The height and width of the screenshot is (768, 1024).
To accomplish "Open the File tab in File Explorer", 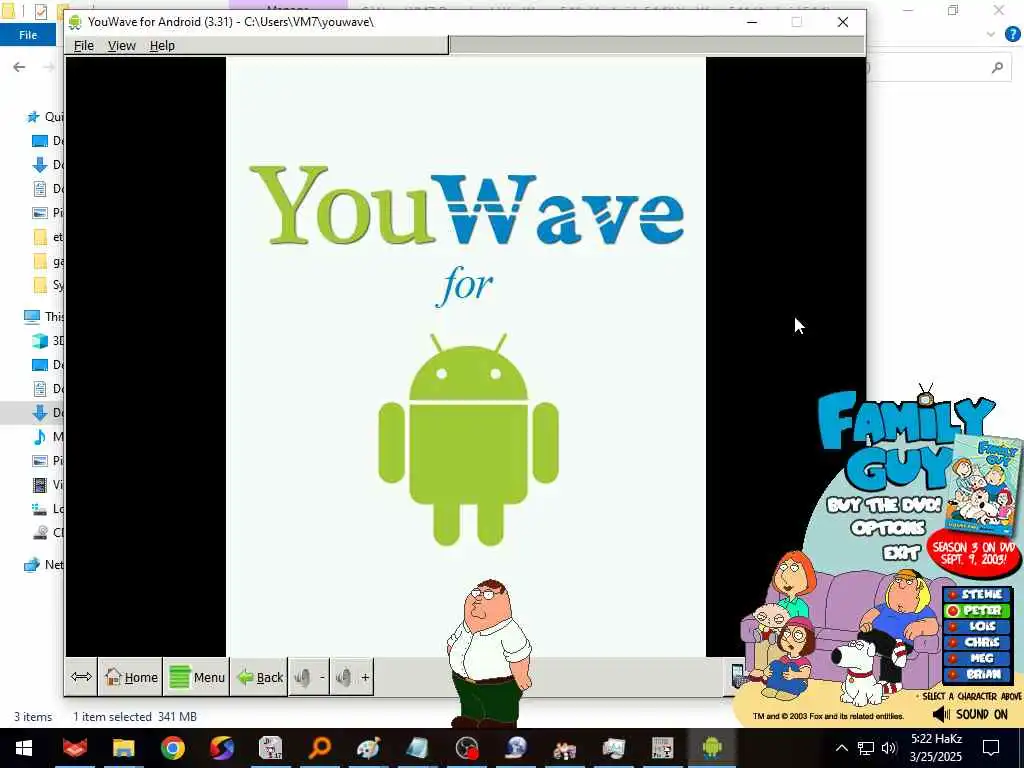I will (x=28, y=35).
